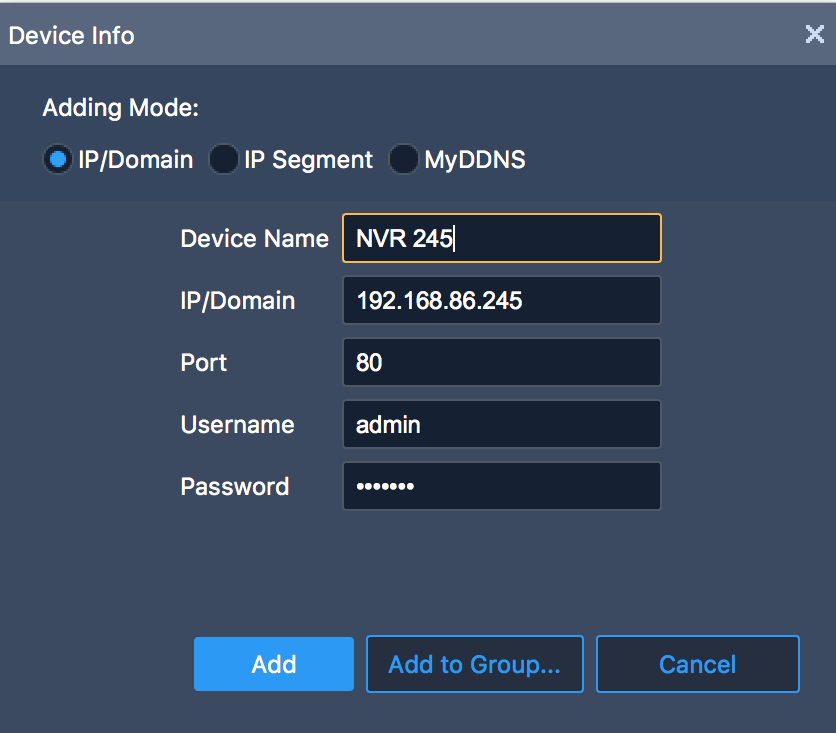Click the Username field label

[x=237, y=424]
